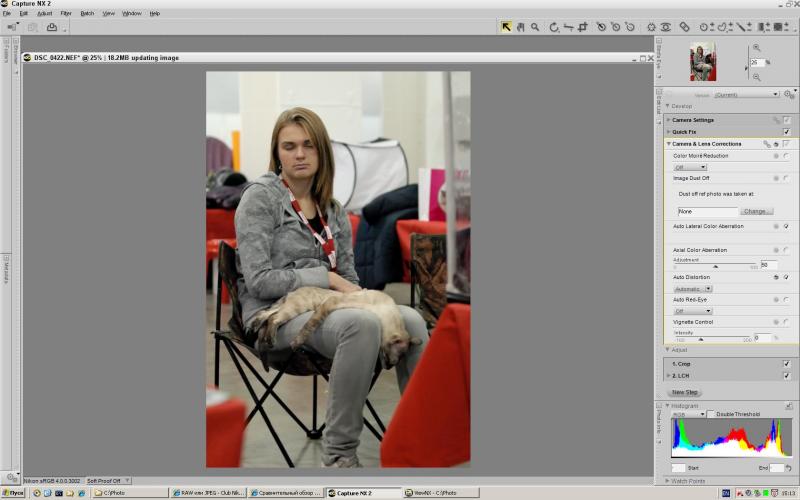The image size is (800, 500).
Task: Select the Crop tool
Action: pos(582,27)
